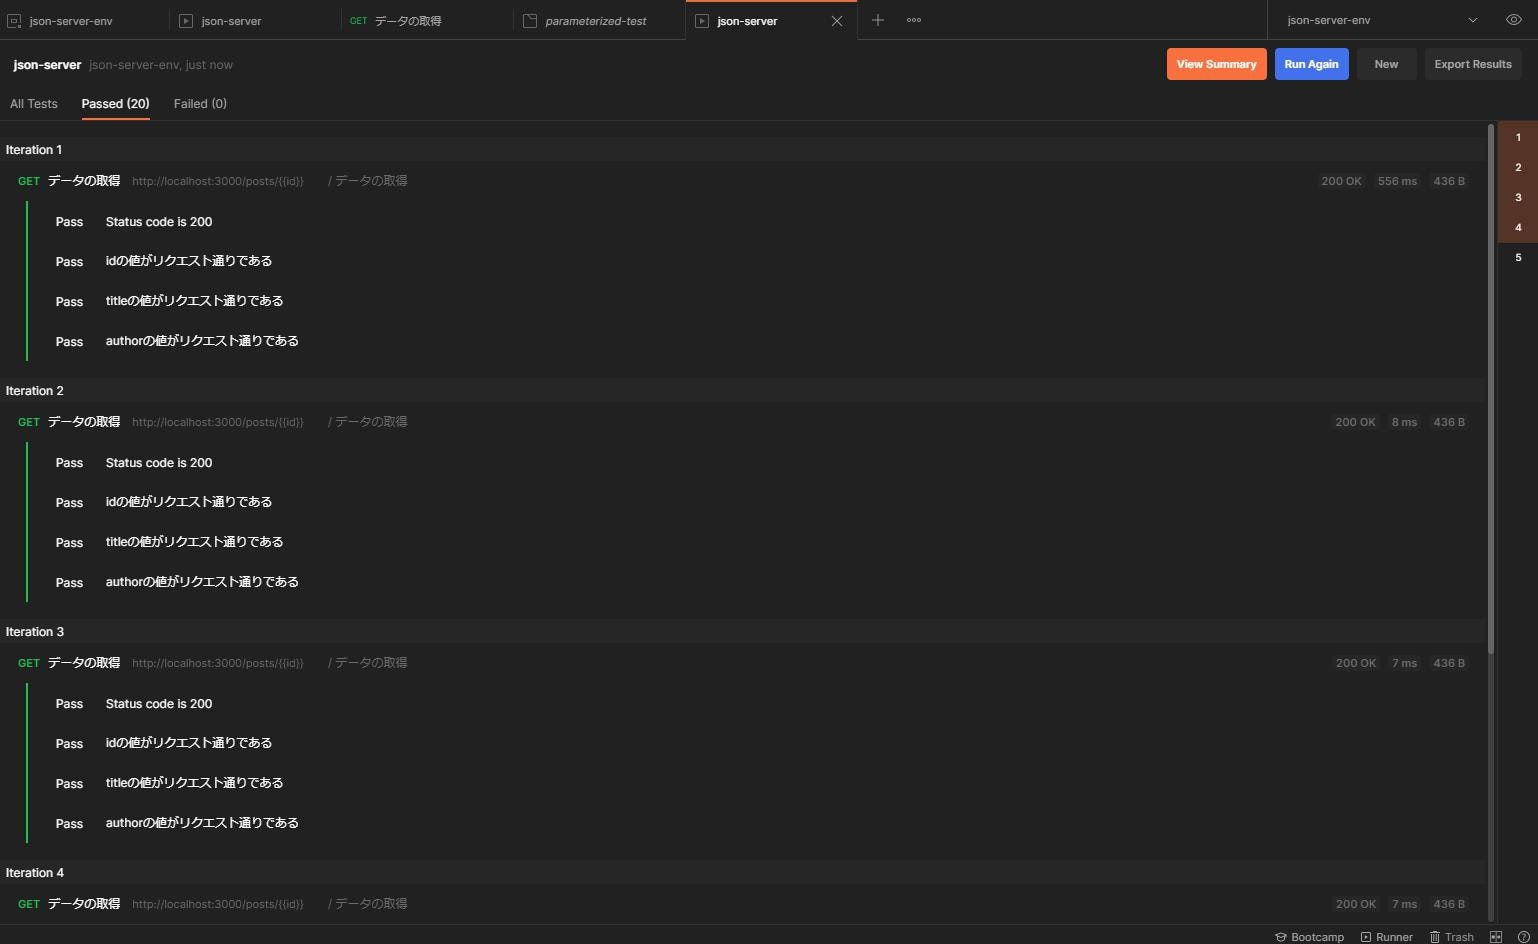Image resolution: width=1538 pixels, height=944 pixels.
Task: Open the データの取得 request under Iteration 4
Action: tap(84, 904)
